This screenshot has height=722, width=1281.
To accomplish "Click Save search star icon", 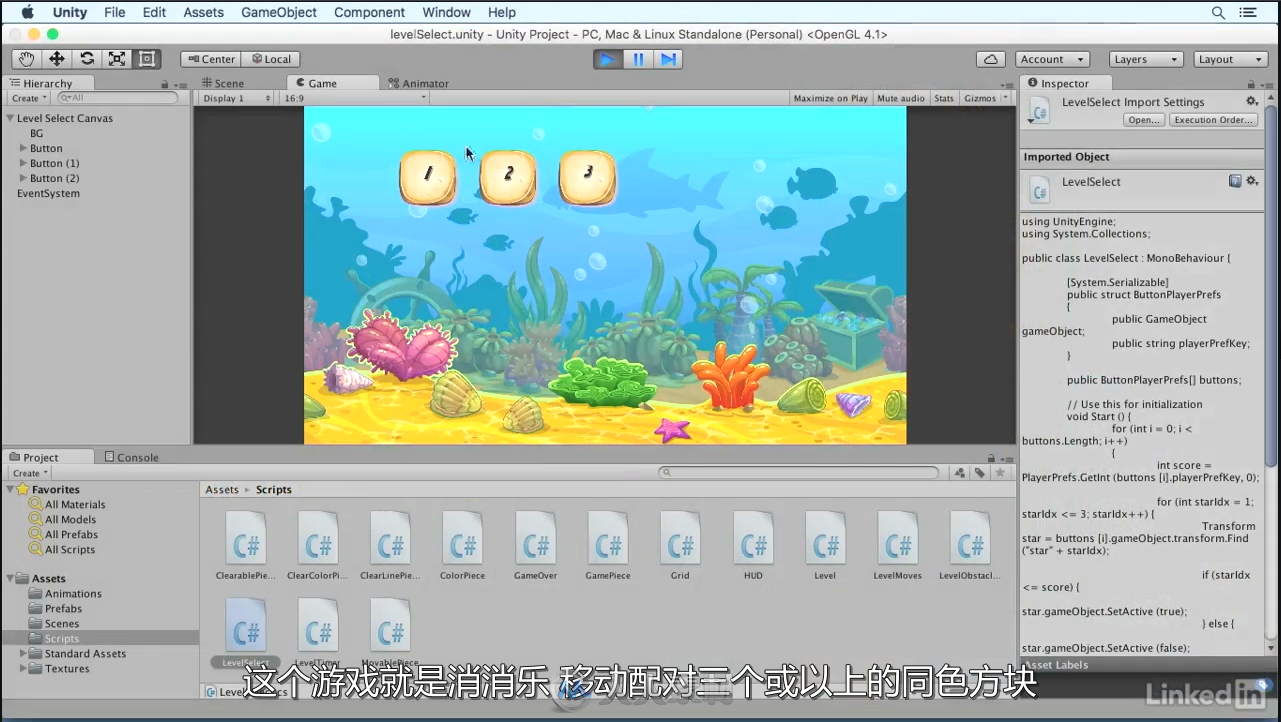I will point(1000,473).
